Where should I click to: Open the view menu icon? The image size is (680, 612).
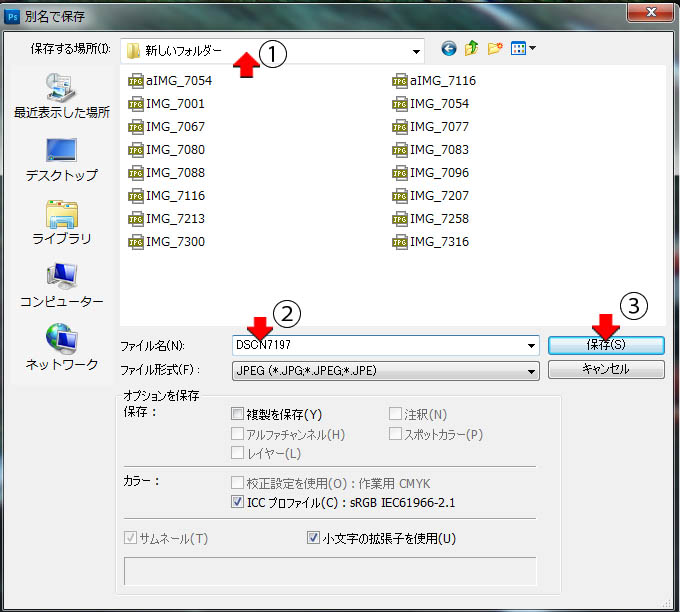tap(523, 49)
